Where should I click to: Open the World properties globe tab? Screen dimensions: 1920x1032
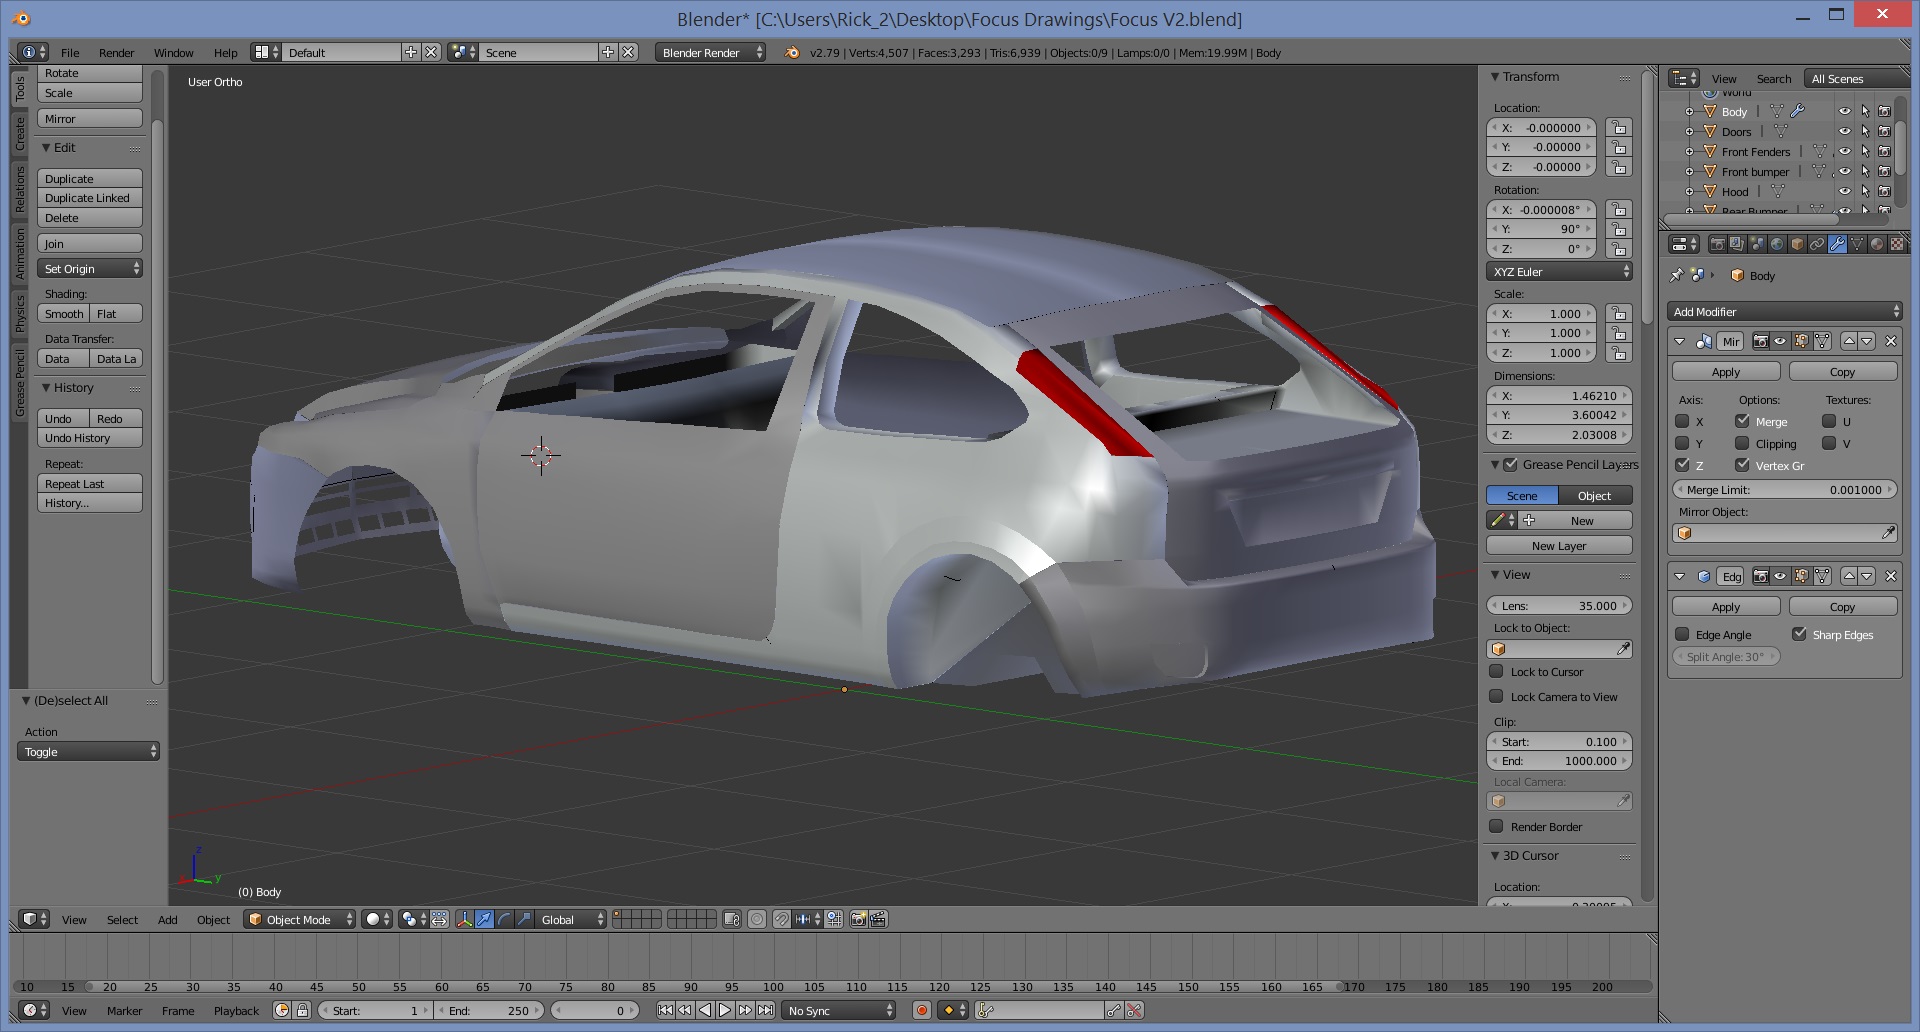point(1777,244)
